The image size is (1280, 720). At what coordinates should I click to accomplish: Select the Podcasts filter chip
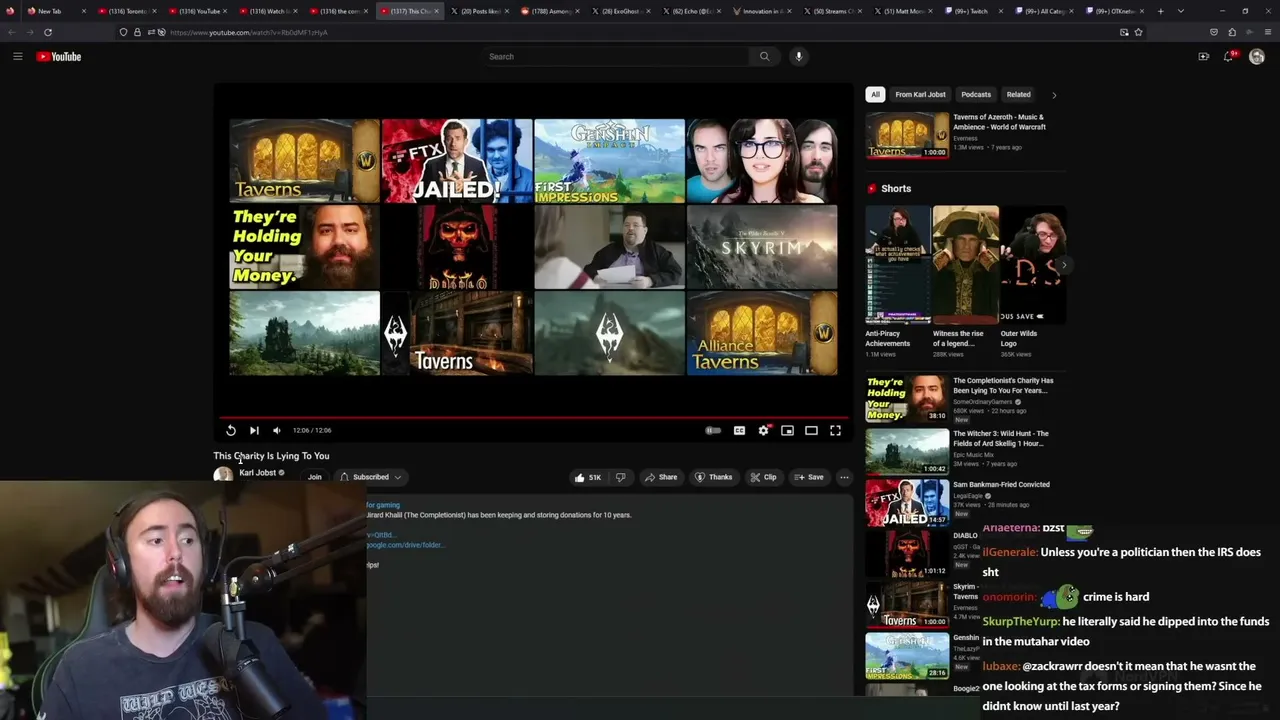[976, 95]
